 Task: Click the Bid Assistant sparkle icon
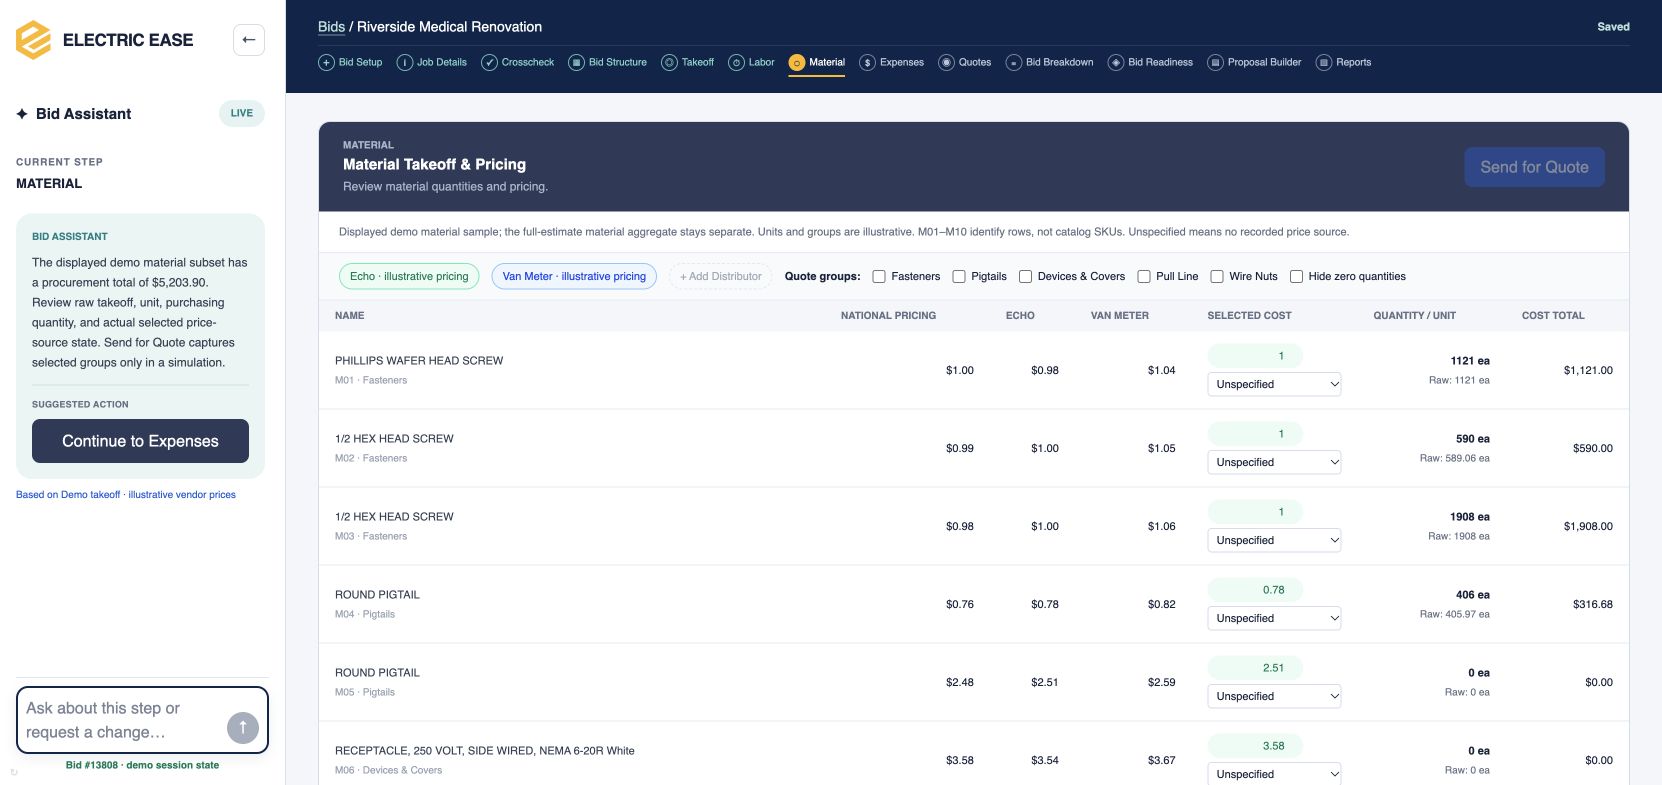(x=22, y=114)
